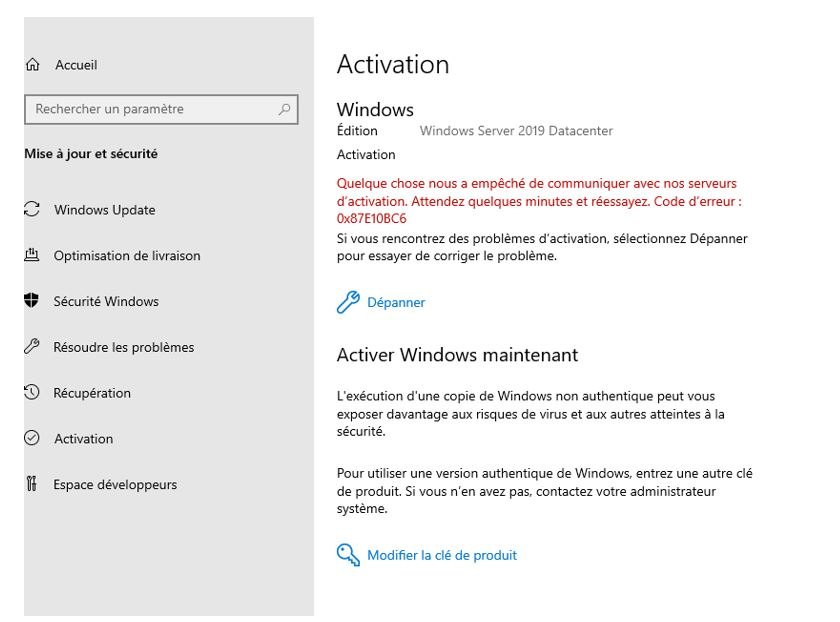This screenshot has height=622, width=840.
Task: Open Modifier la clé de produit
Action: click(442, 556)
